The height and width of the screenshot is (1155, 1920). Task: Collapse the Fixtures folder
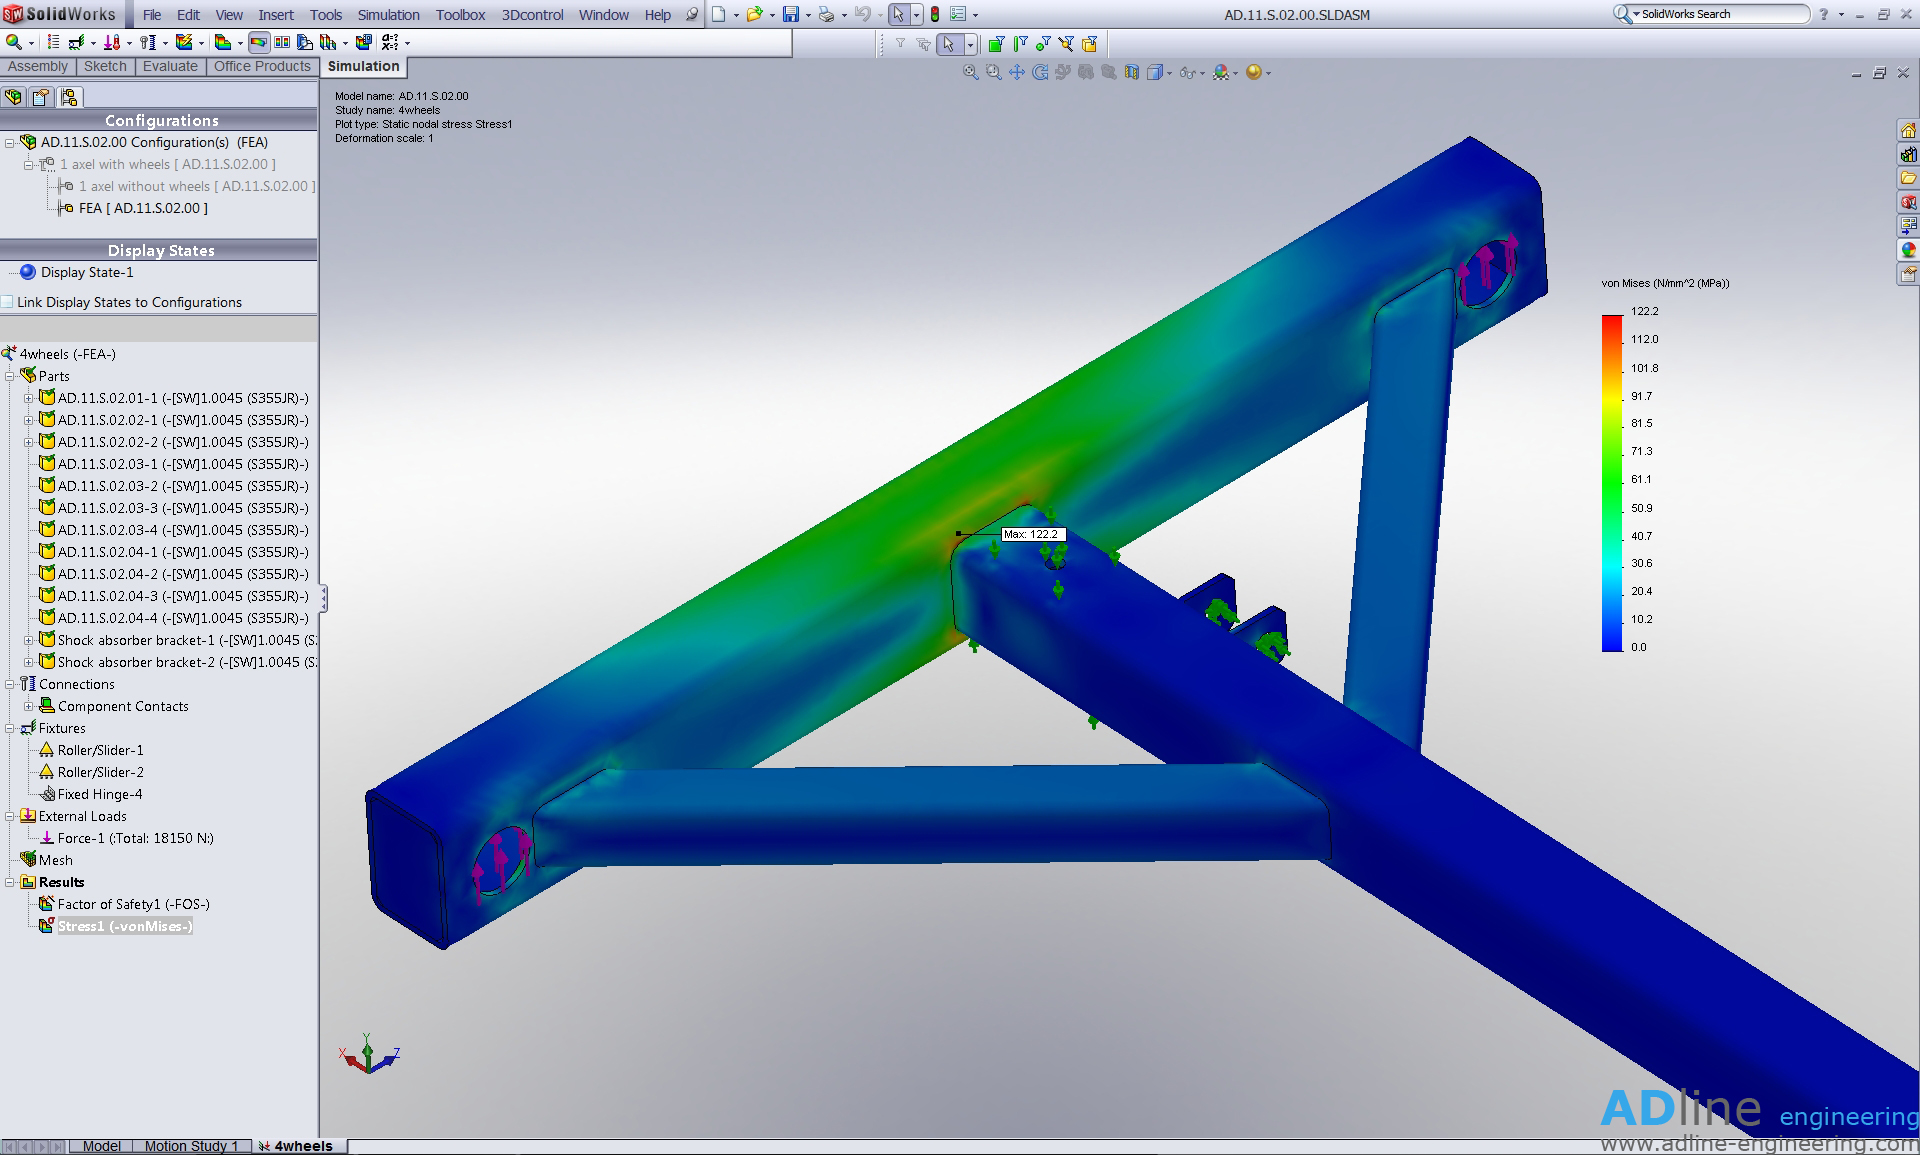[10, 728]
